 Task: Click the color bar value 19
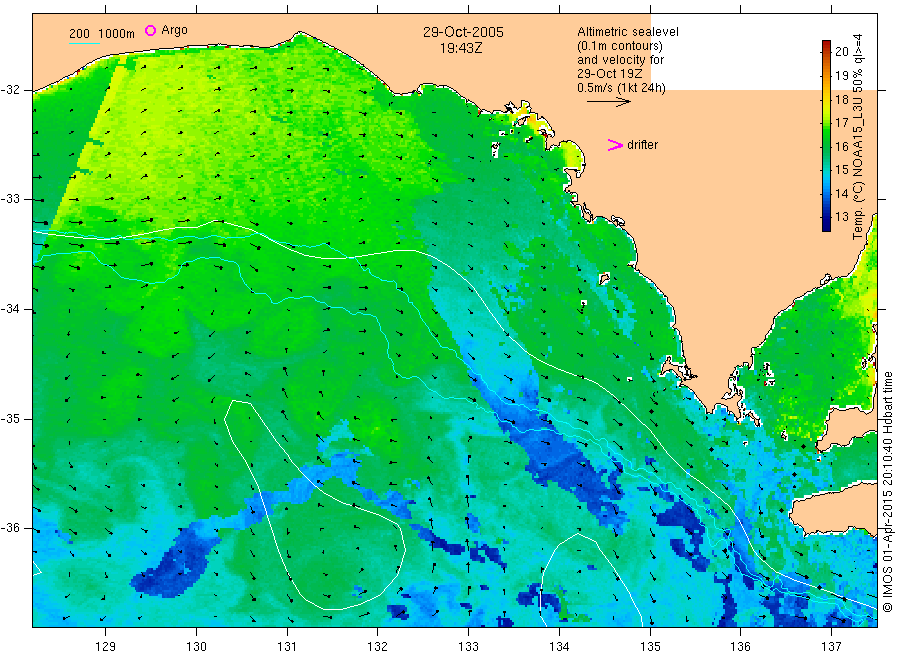point(841,76)
